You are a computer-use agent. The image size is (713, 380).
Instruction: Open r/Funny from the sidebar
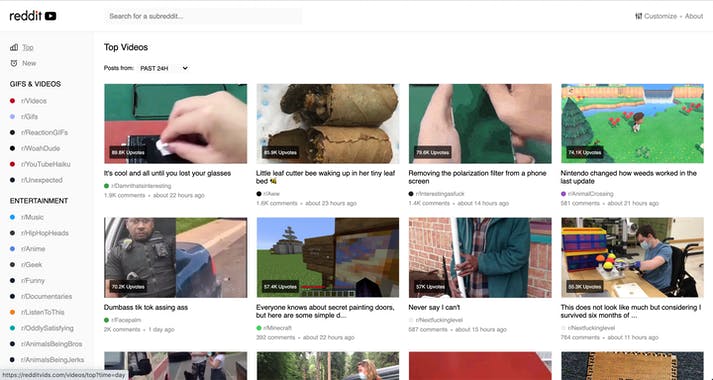click(33, 281)
